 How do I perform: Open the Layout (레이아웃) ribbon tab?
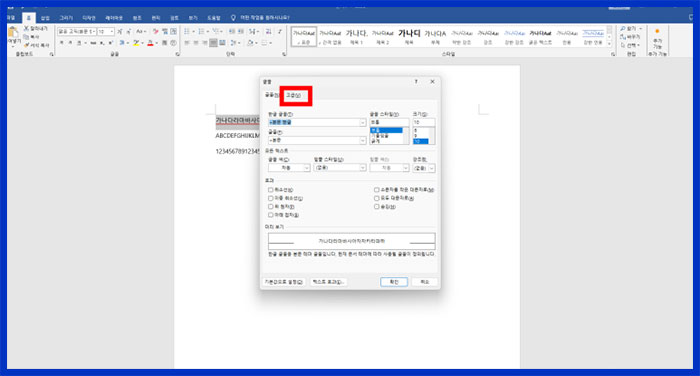(114, 18)
